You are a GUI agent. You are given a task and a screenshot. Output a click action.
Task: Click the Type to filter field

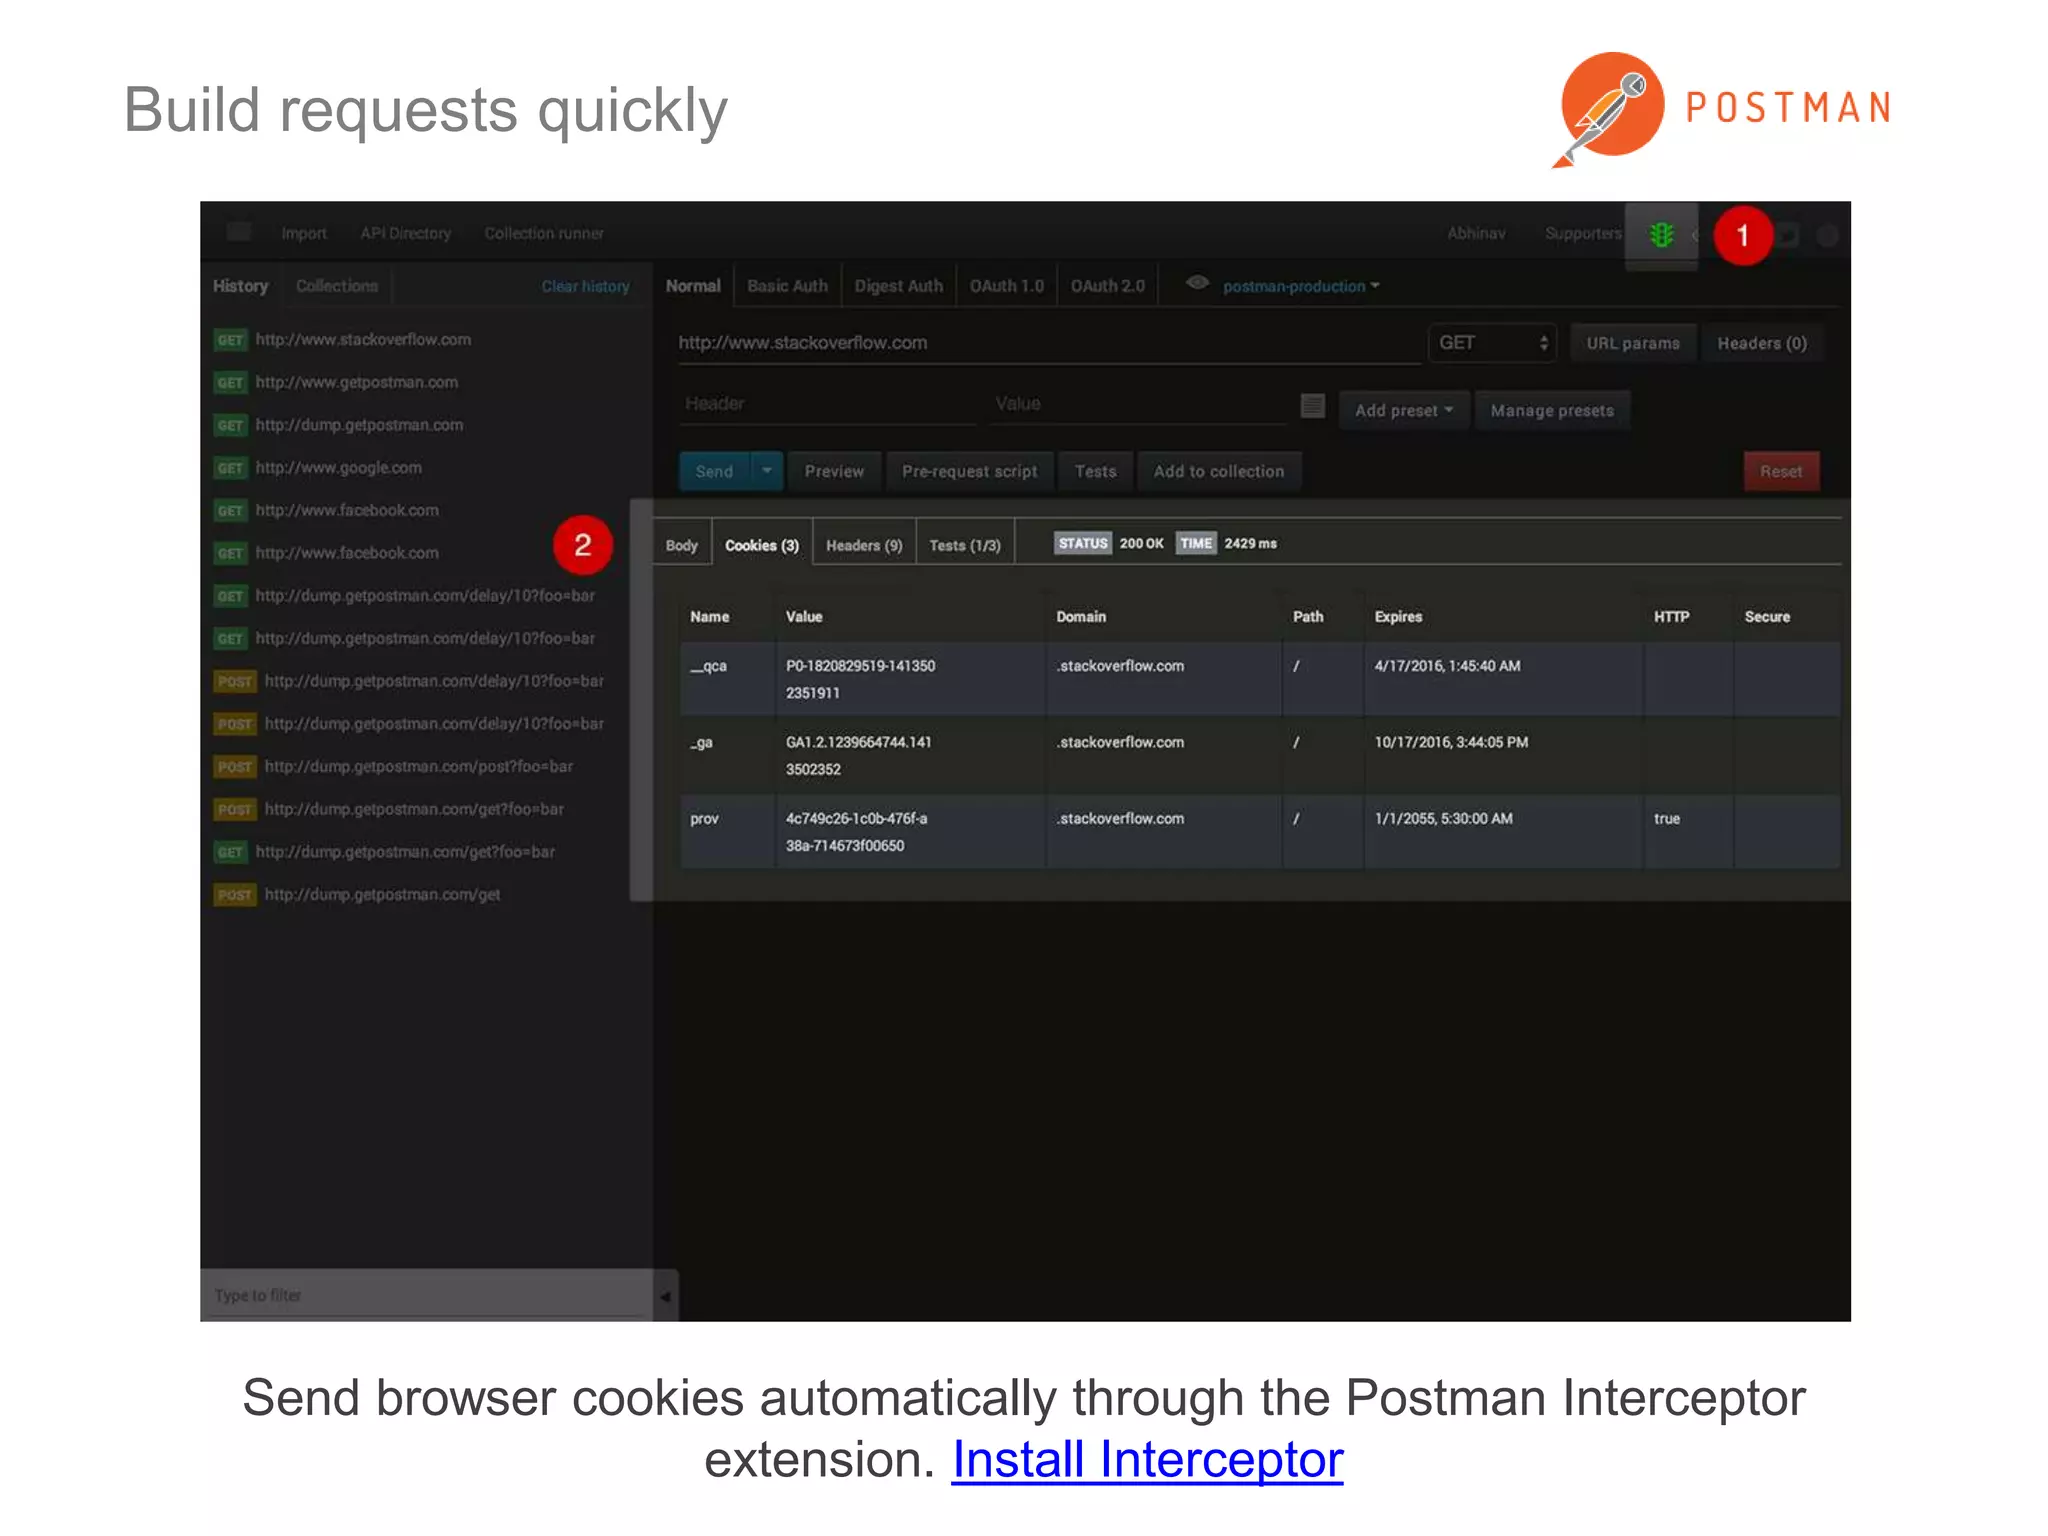point(427,1296)
